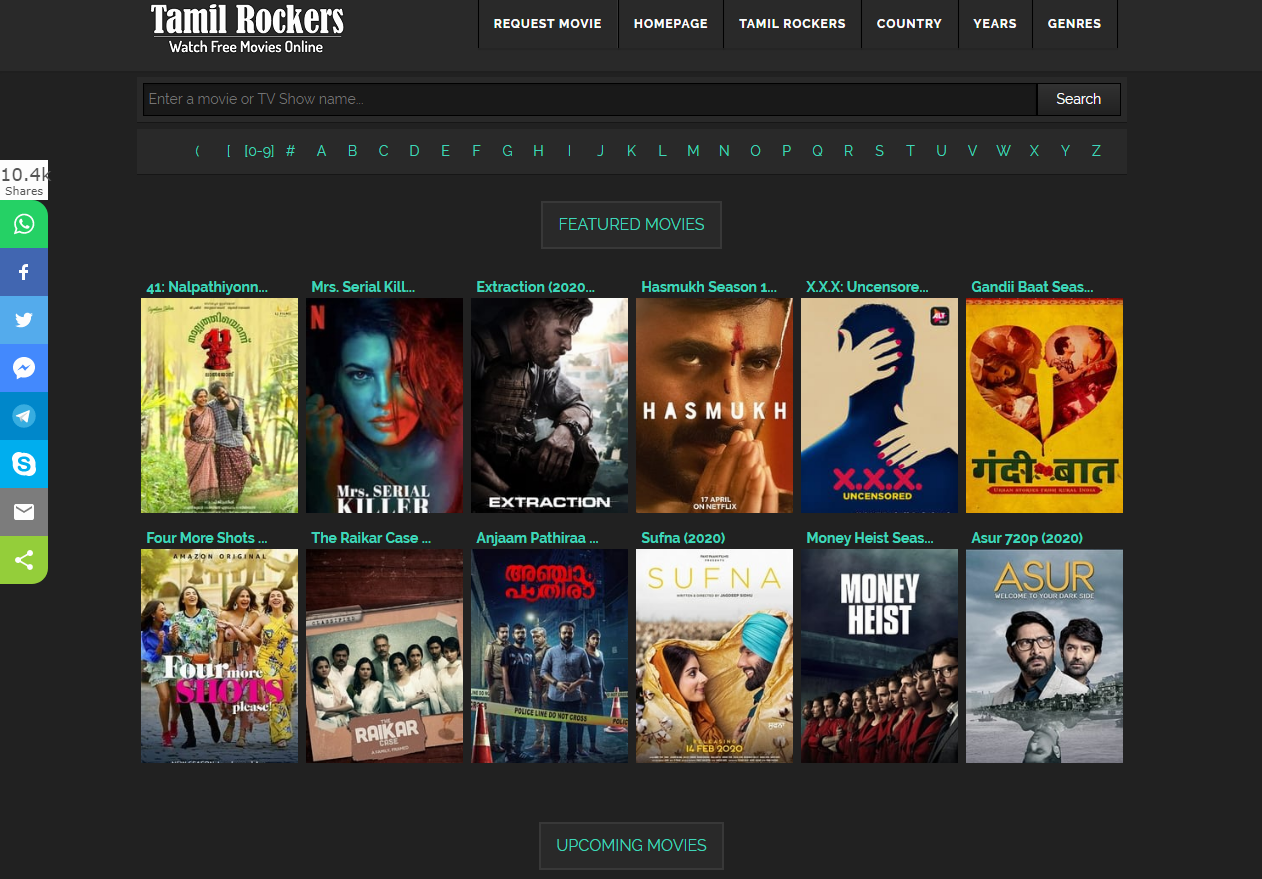Image resolution: width=1262 pixels, height=879 pixels.
Task: Select the 41 Nalpathiyonnu movie poster
Action: (219, 405)
